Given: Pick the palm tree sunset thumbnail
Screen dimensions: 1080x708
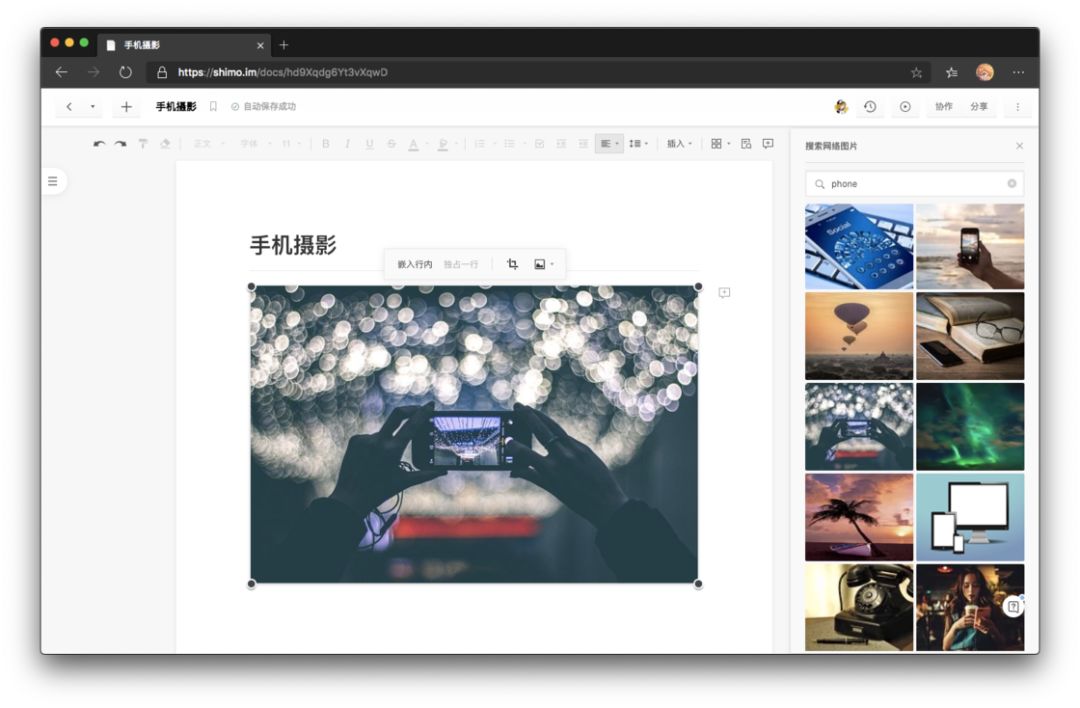Looking at the screenshot, I should (x=859, y=517).
